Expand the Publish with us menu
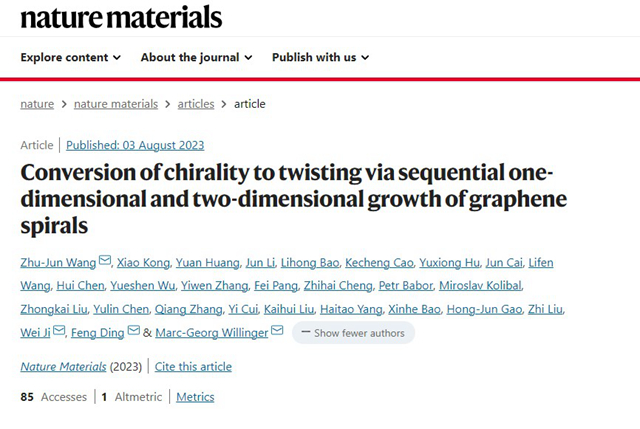640x429 pixels. click(x=320, y=58)
